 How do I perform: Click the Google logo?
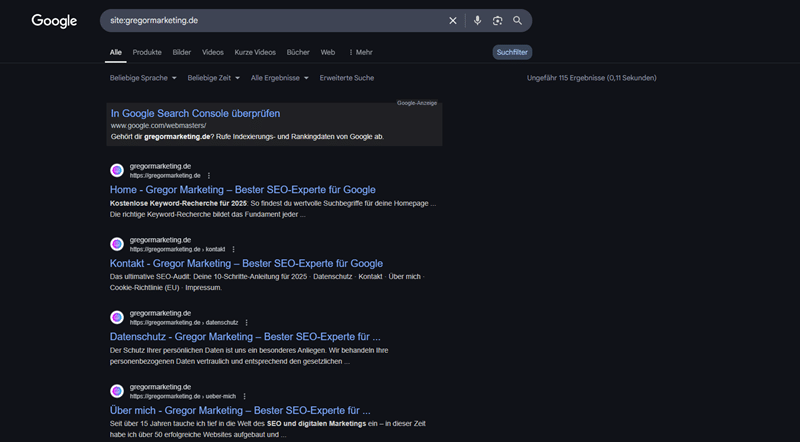tap(54, 21)
